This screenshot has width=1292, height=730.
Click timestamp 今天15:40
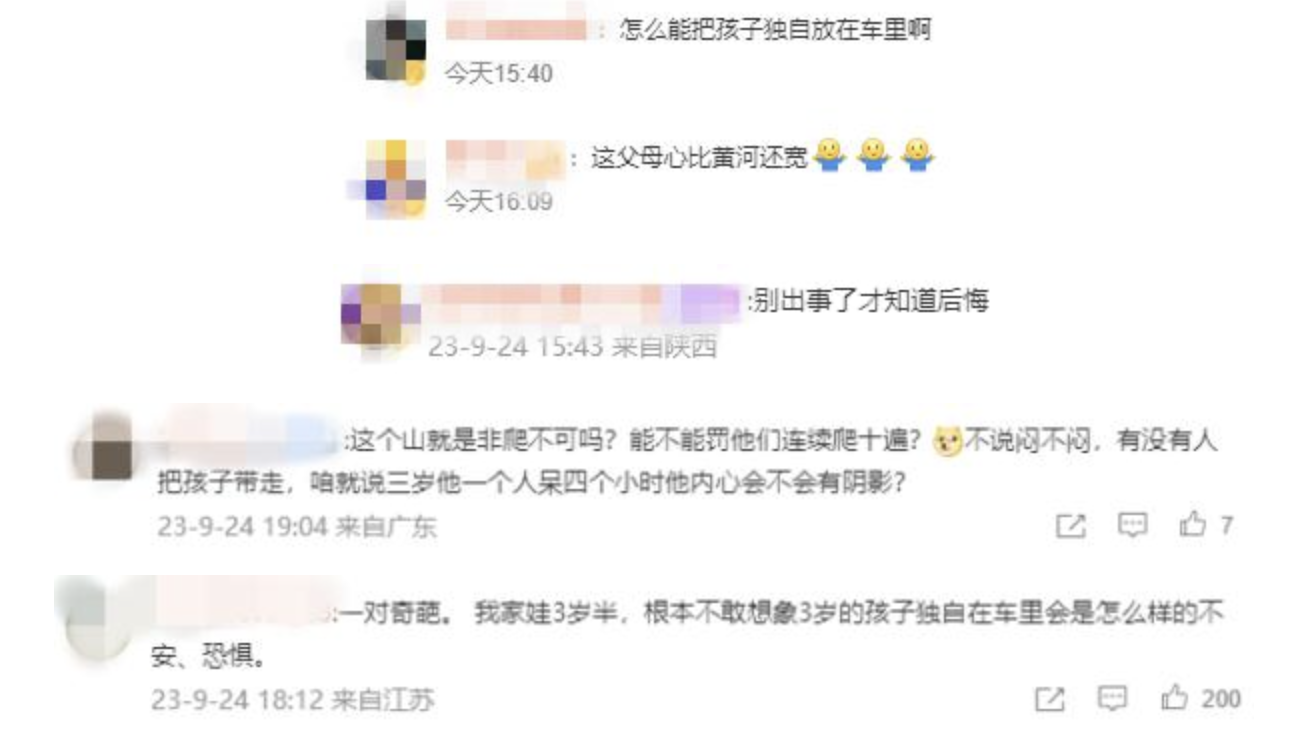point(498,74)
